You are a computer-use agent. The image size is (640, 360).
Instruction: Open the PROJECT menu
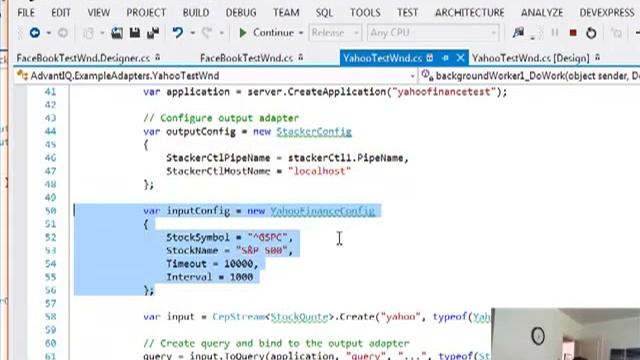(146, 13)
